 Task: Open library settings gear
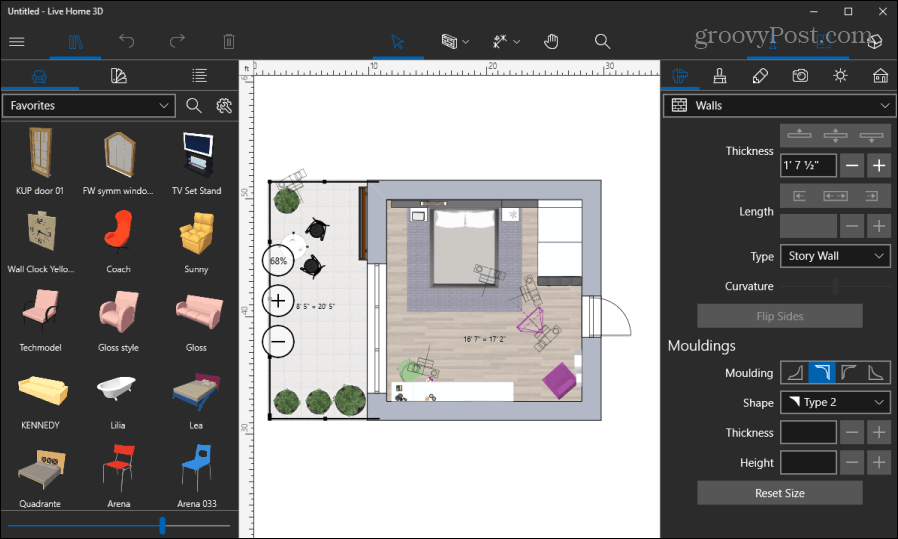point(224,105)
